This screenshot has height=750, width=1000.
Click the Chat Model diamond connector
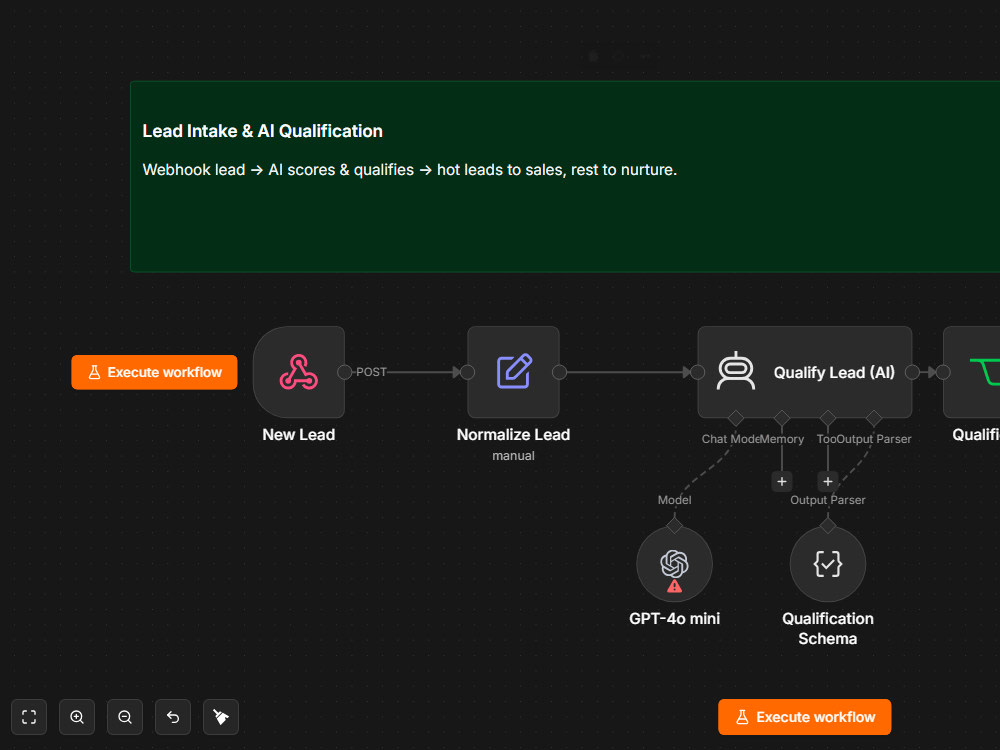click(736, 418)
